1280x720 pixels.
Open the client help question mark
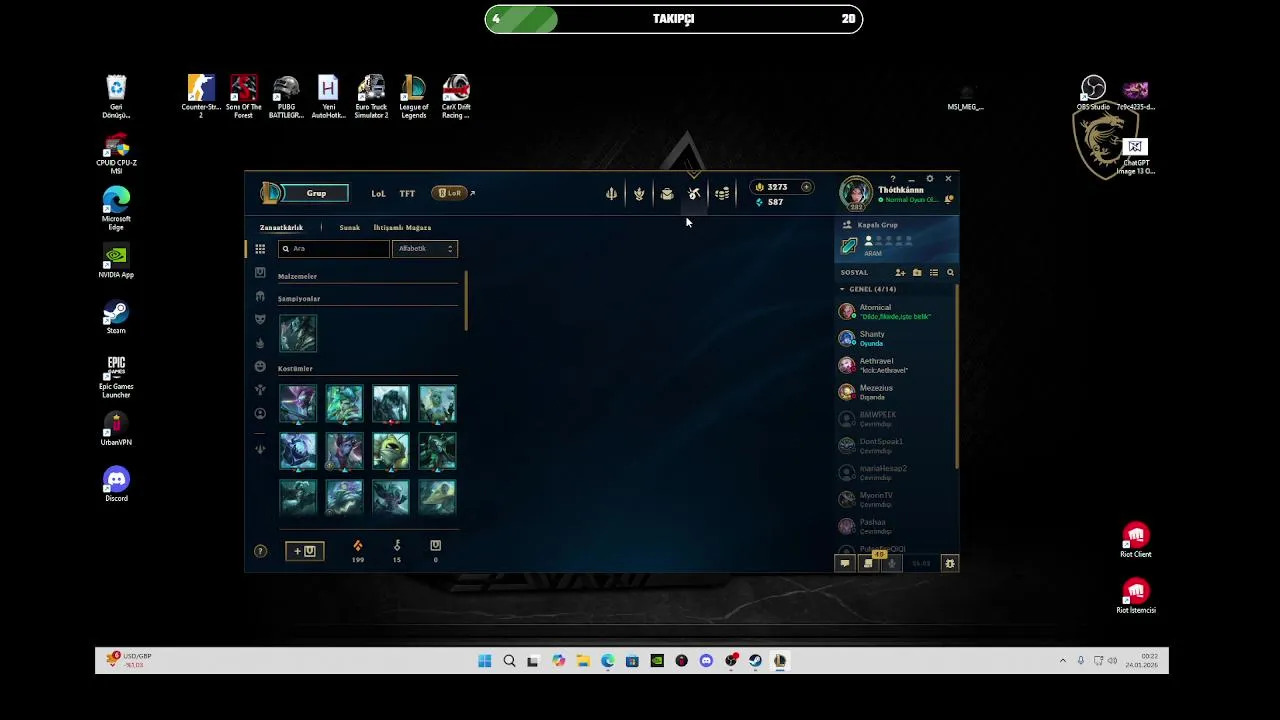893,179
